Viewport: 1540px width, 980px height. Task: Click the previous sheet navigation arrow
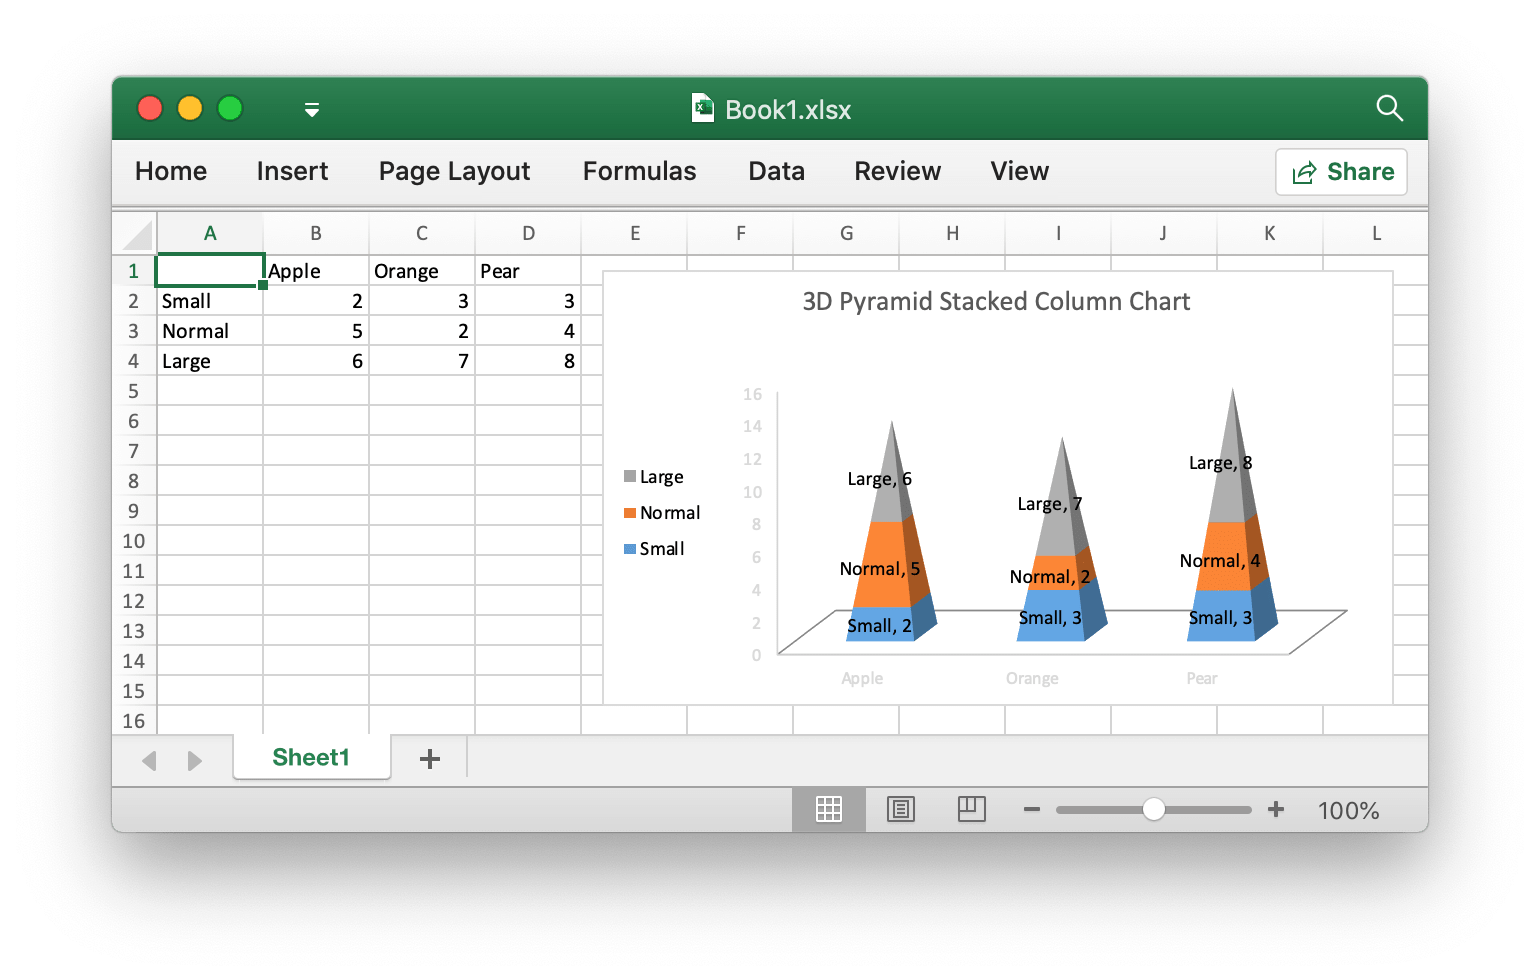click(x=149, y=761)
